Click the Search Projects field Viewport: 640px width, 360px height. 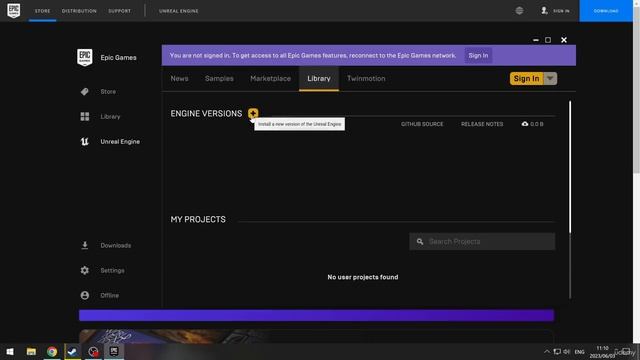tap(482, 242)
